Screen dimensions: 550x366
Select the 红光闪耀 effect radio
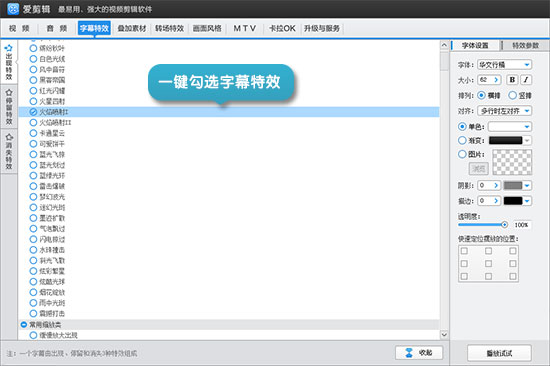pos(33,91)
